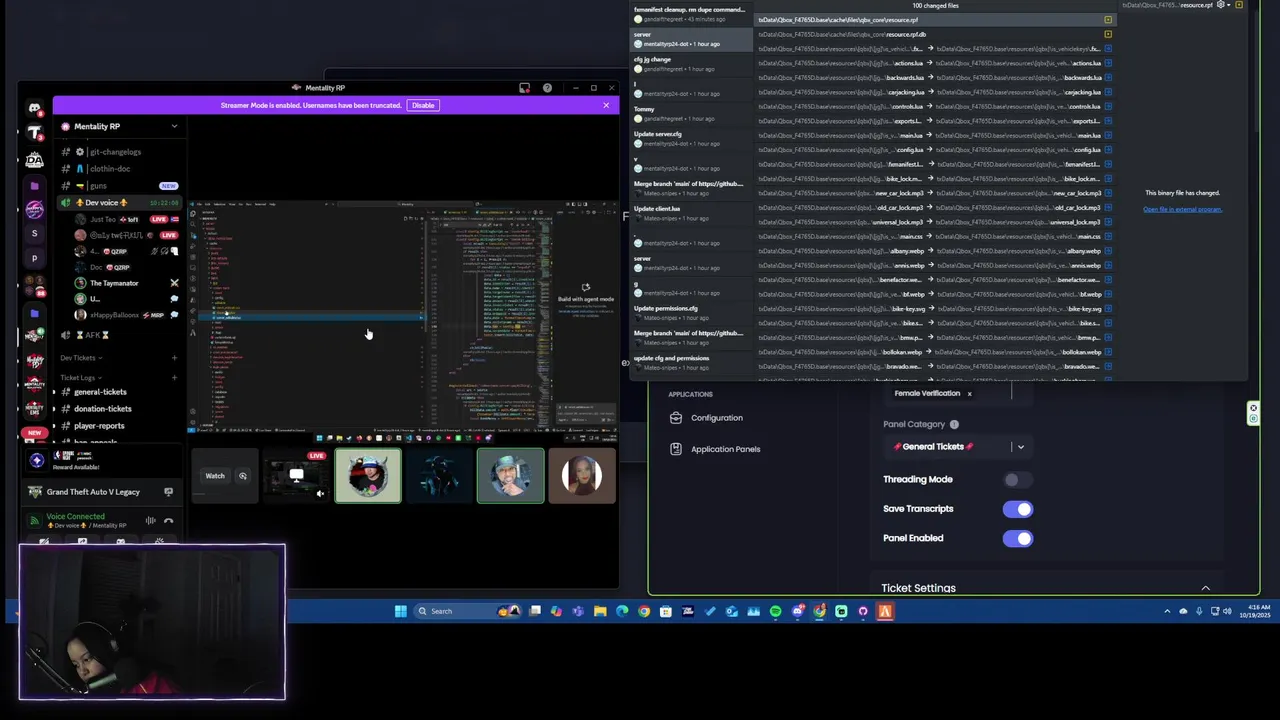The image size is (1280, 720).
Task: Toggle Save Transcripts switch
Action: click(1017, 509)
